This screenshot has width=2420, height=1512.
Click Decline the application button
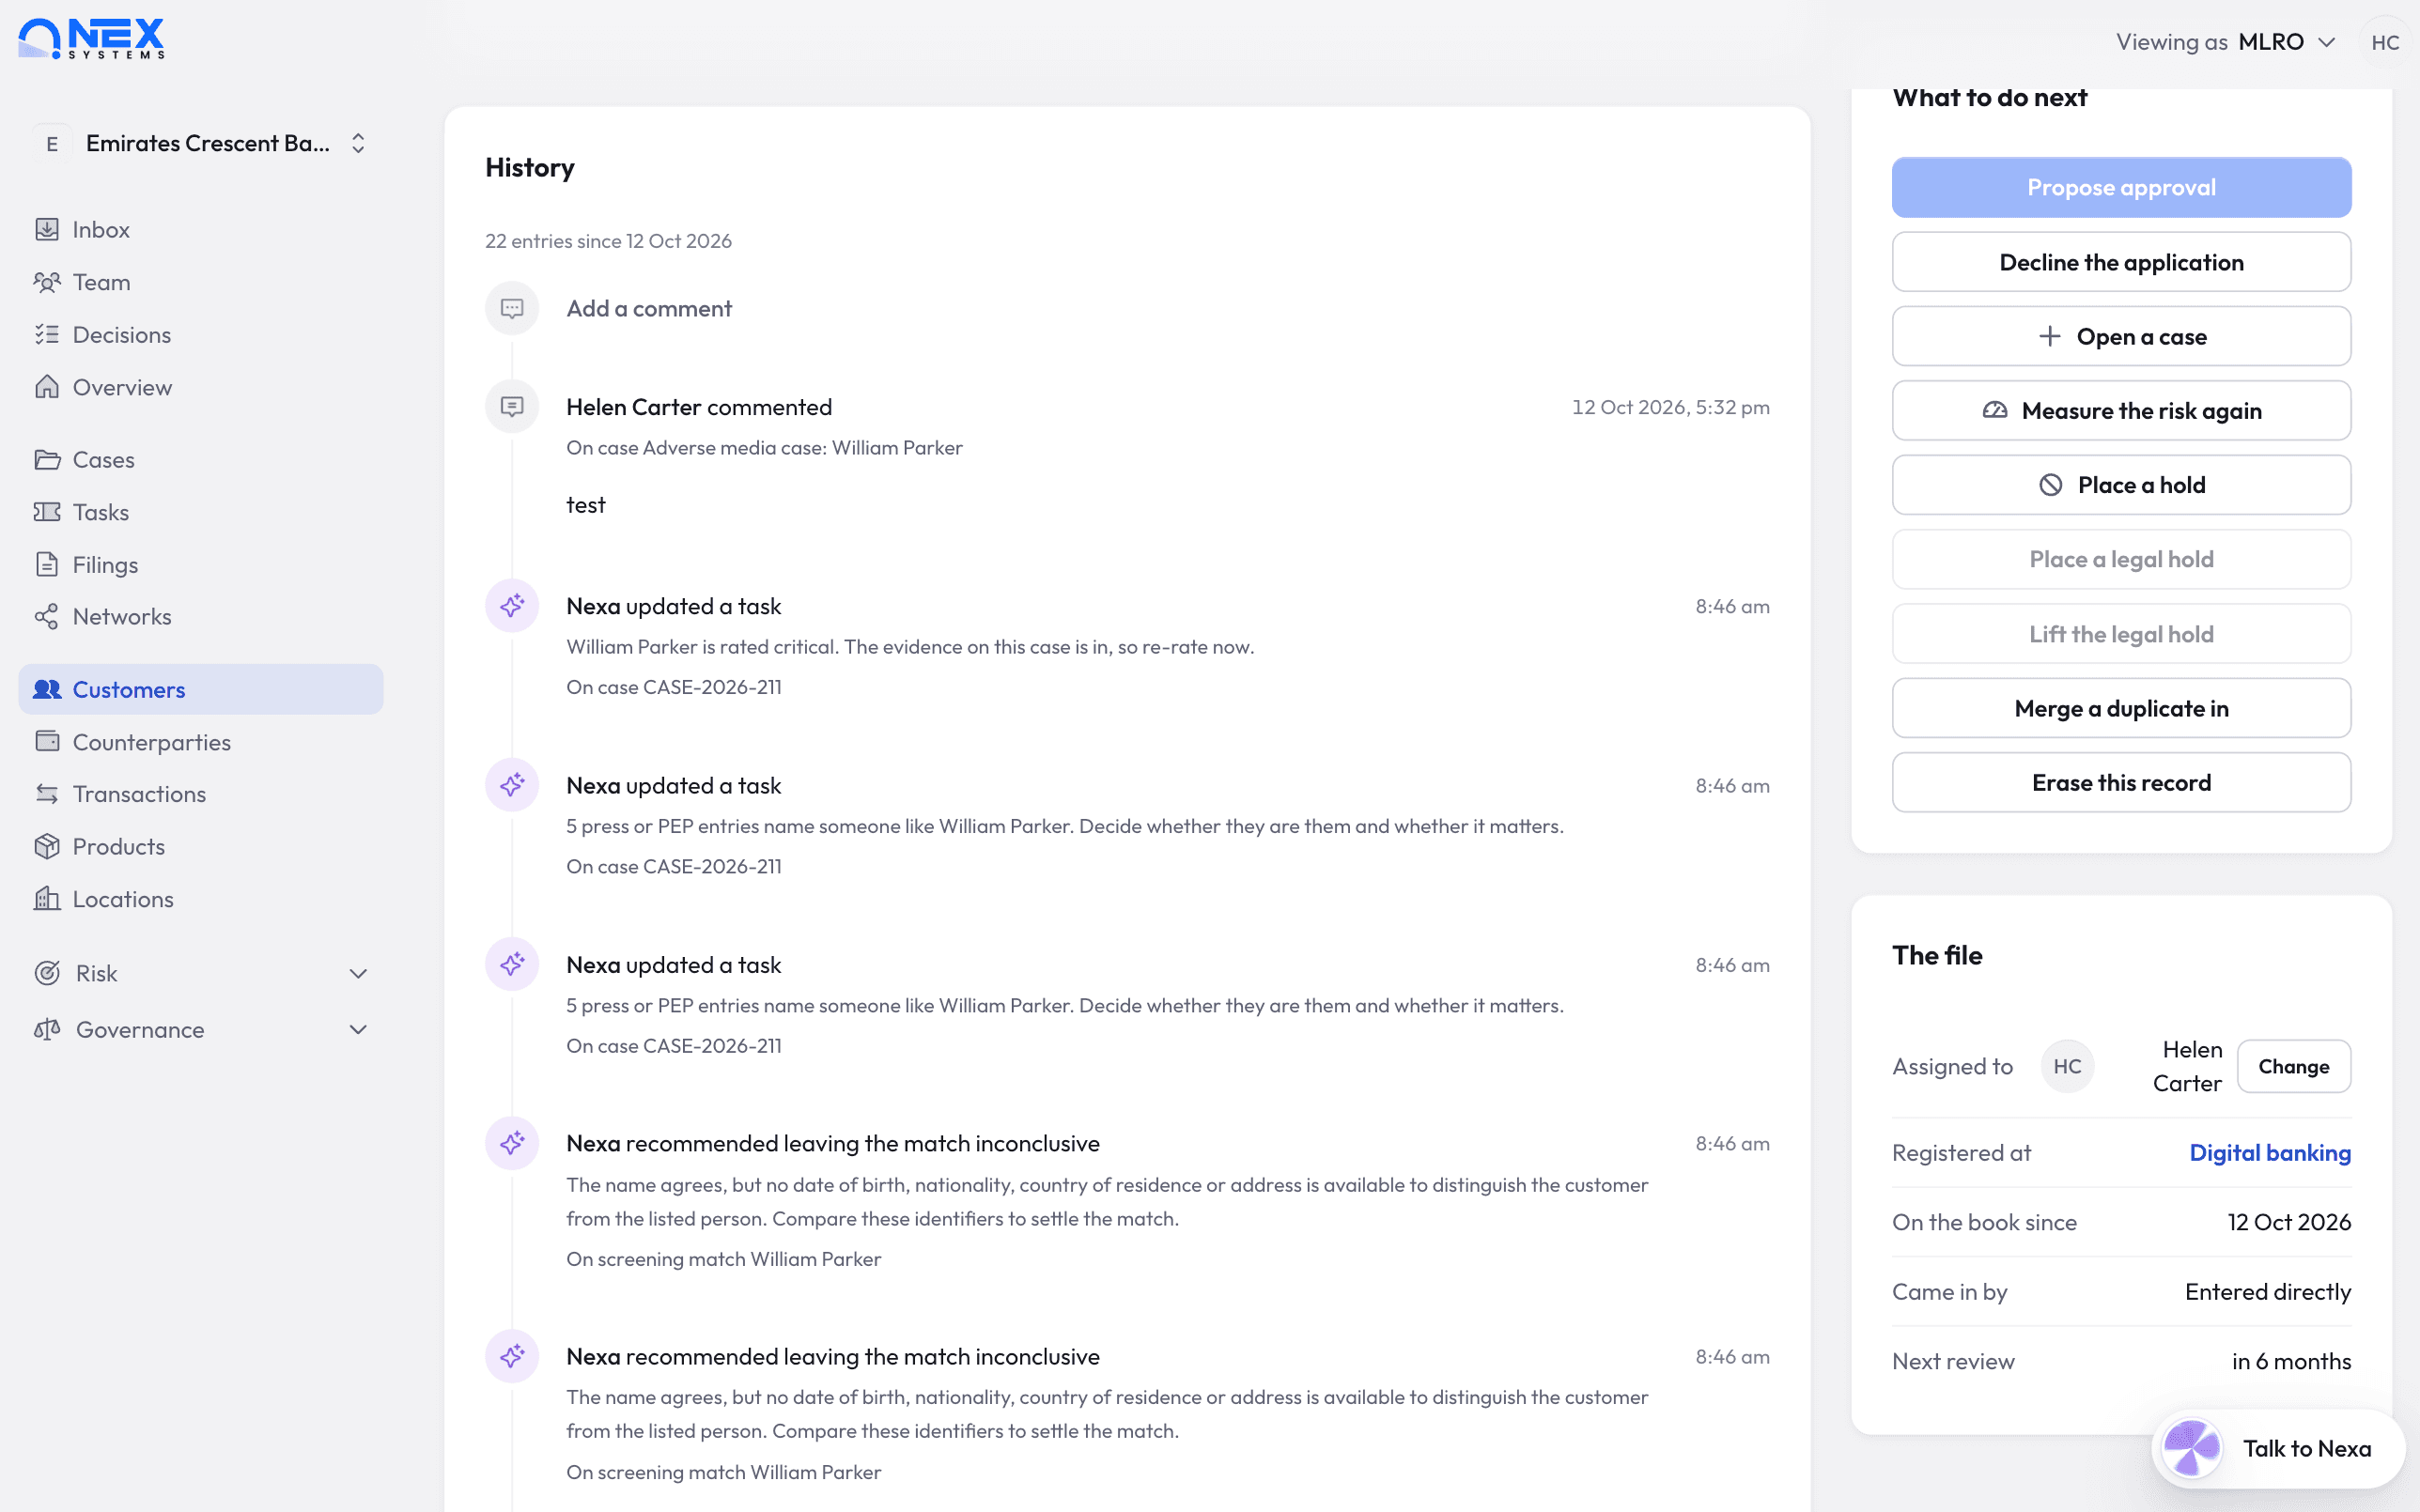[x=2121, y=262]
